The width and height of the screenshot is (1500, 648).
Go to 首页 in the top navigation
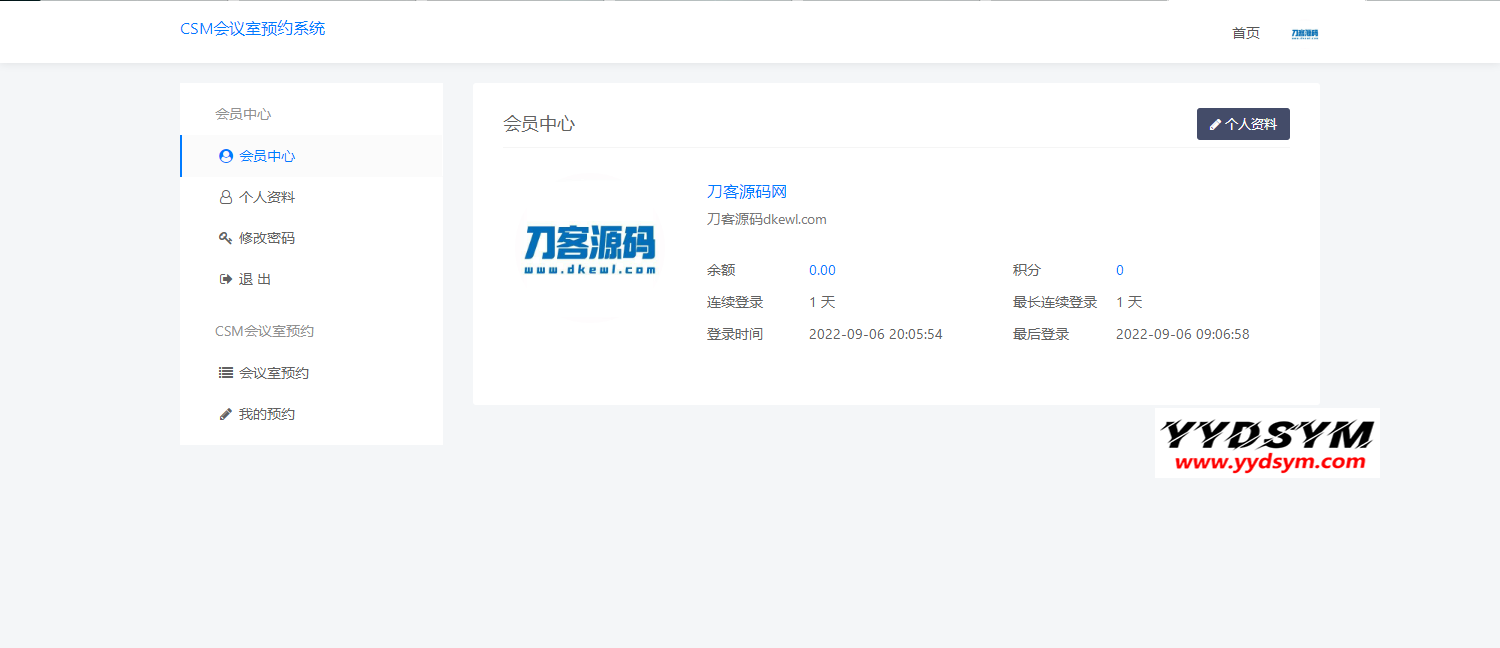1246,33
